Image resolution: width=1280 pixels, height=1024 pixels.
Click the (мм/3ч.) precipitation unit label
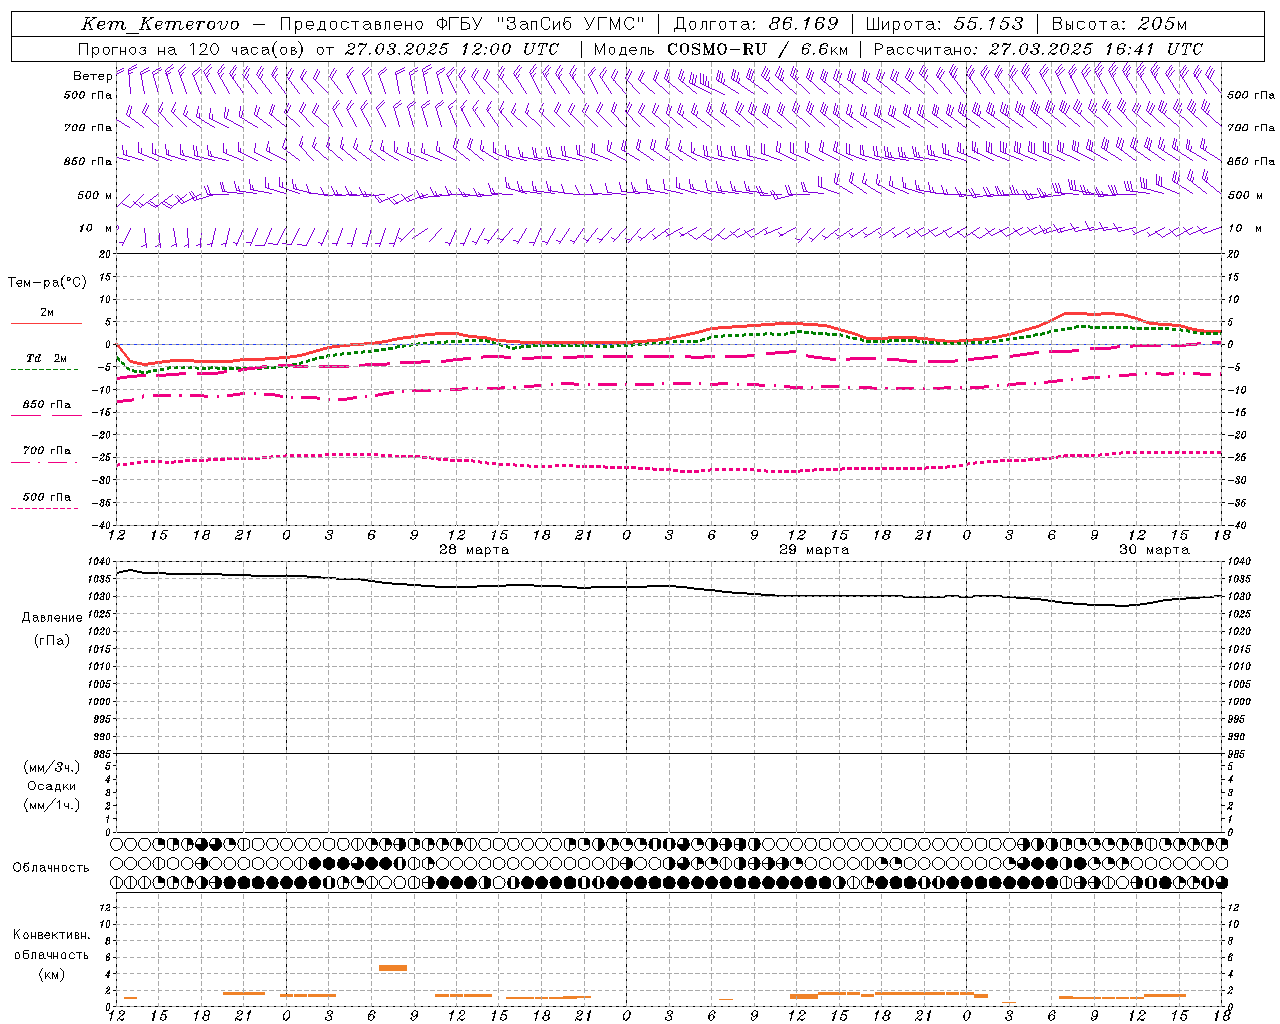(x=52, y=768)
